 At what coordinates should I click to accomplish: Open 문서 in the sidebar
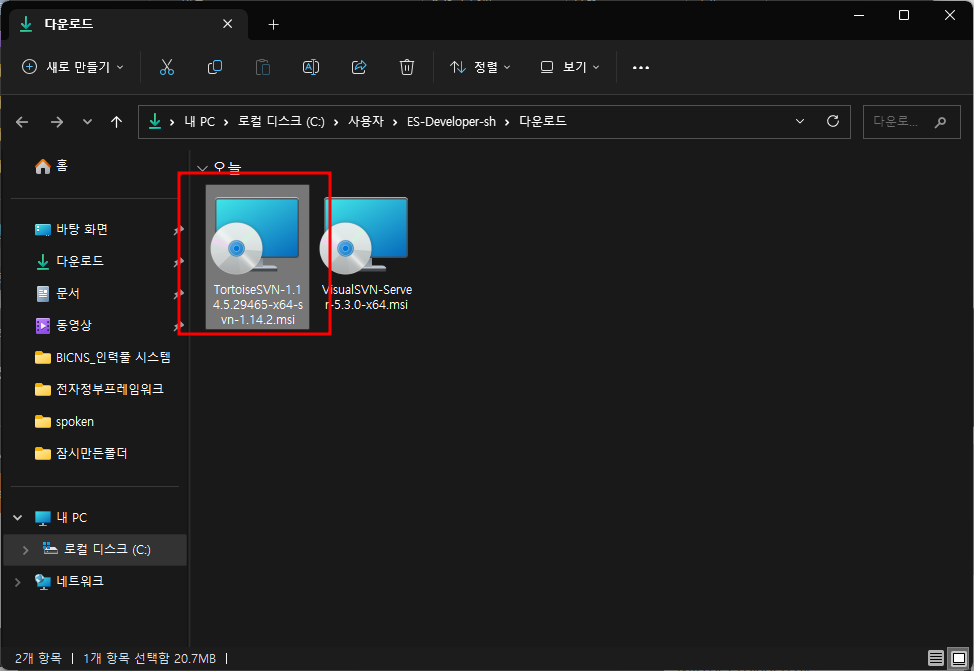click(58, 293)
